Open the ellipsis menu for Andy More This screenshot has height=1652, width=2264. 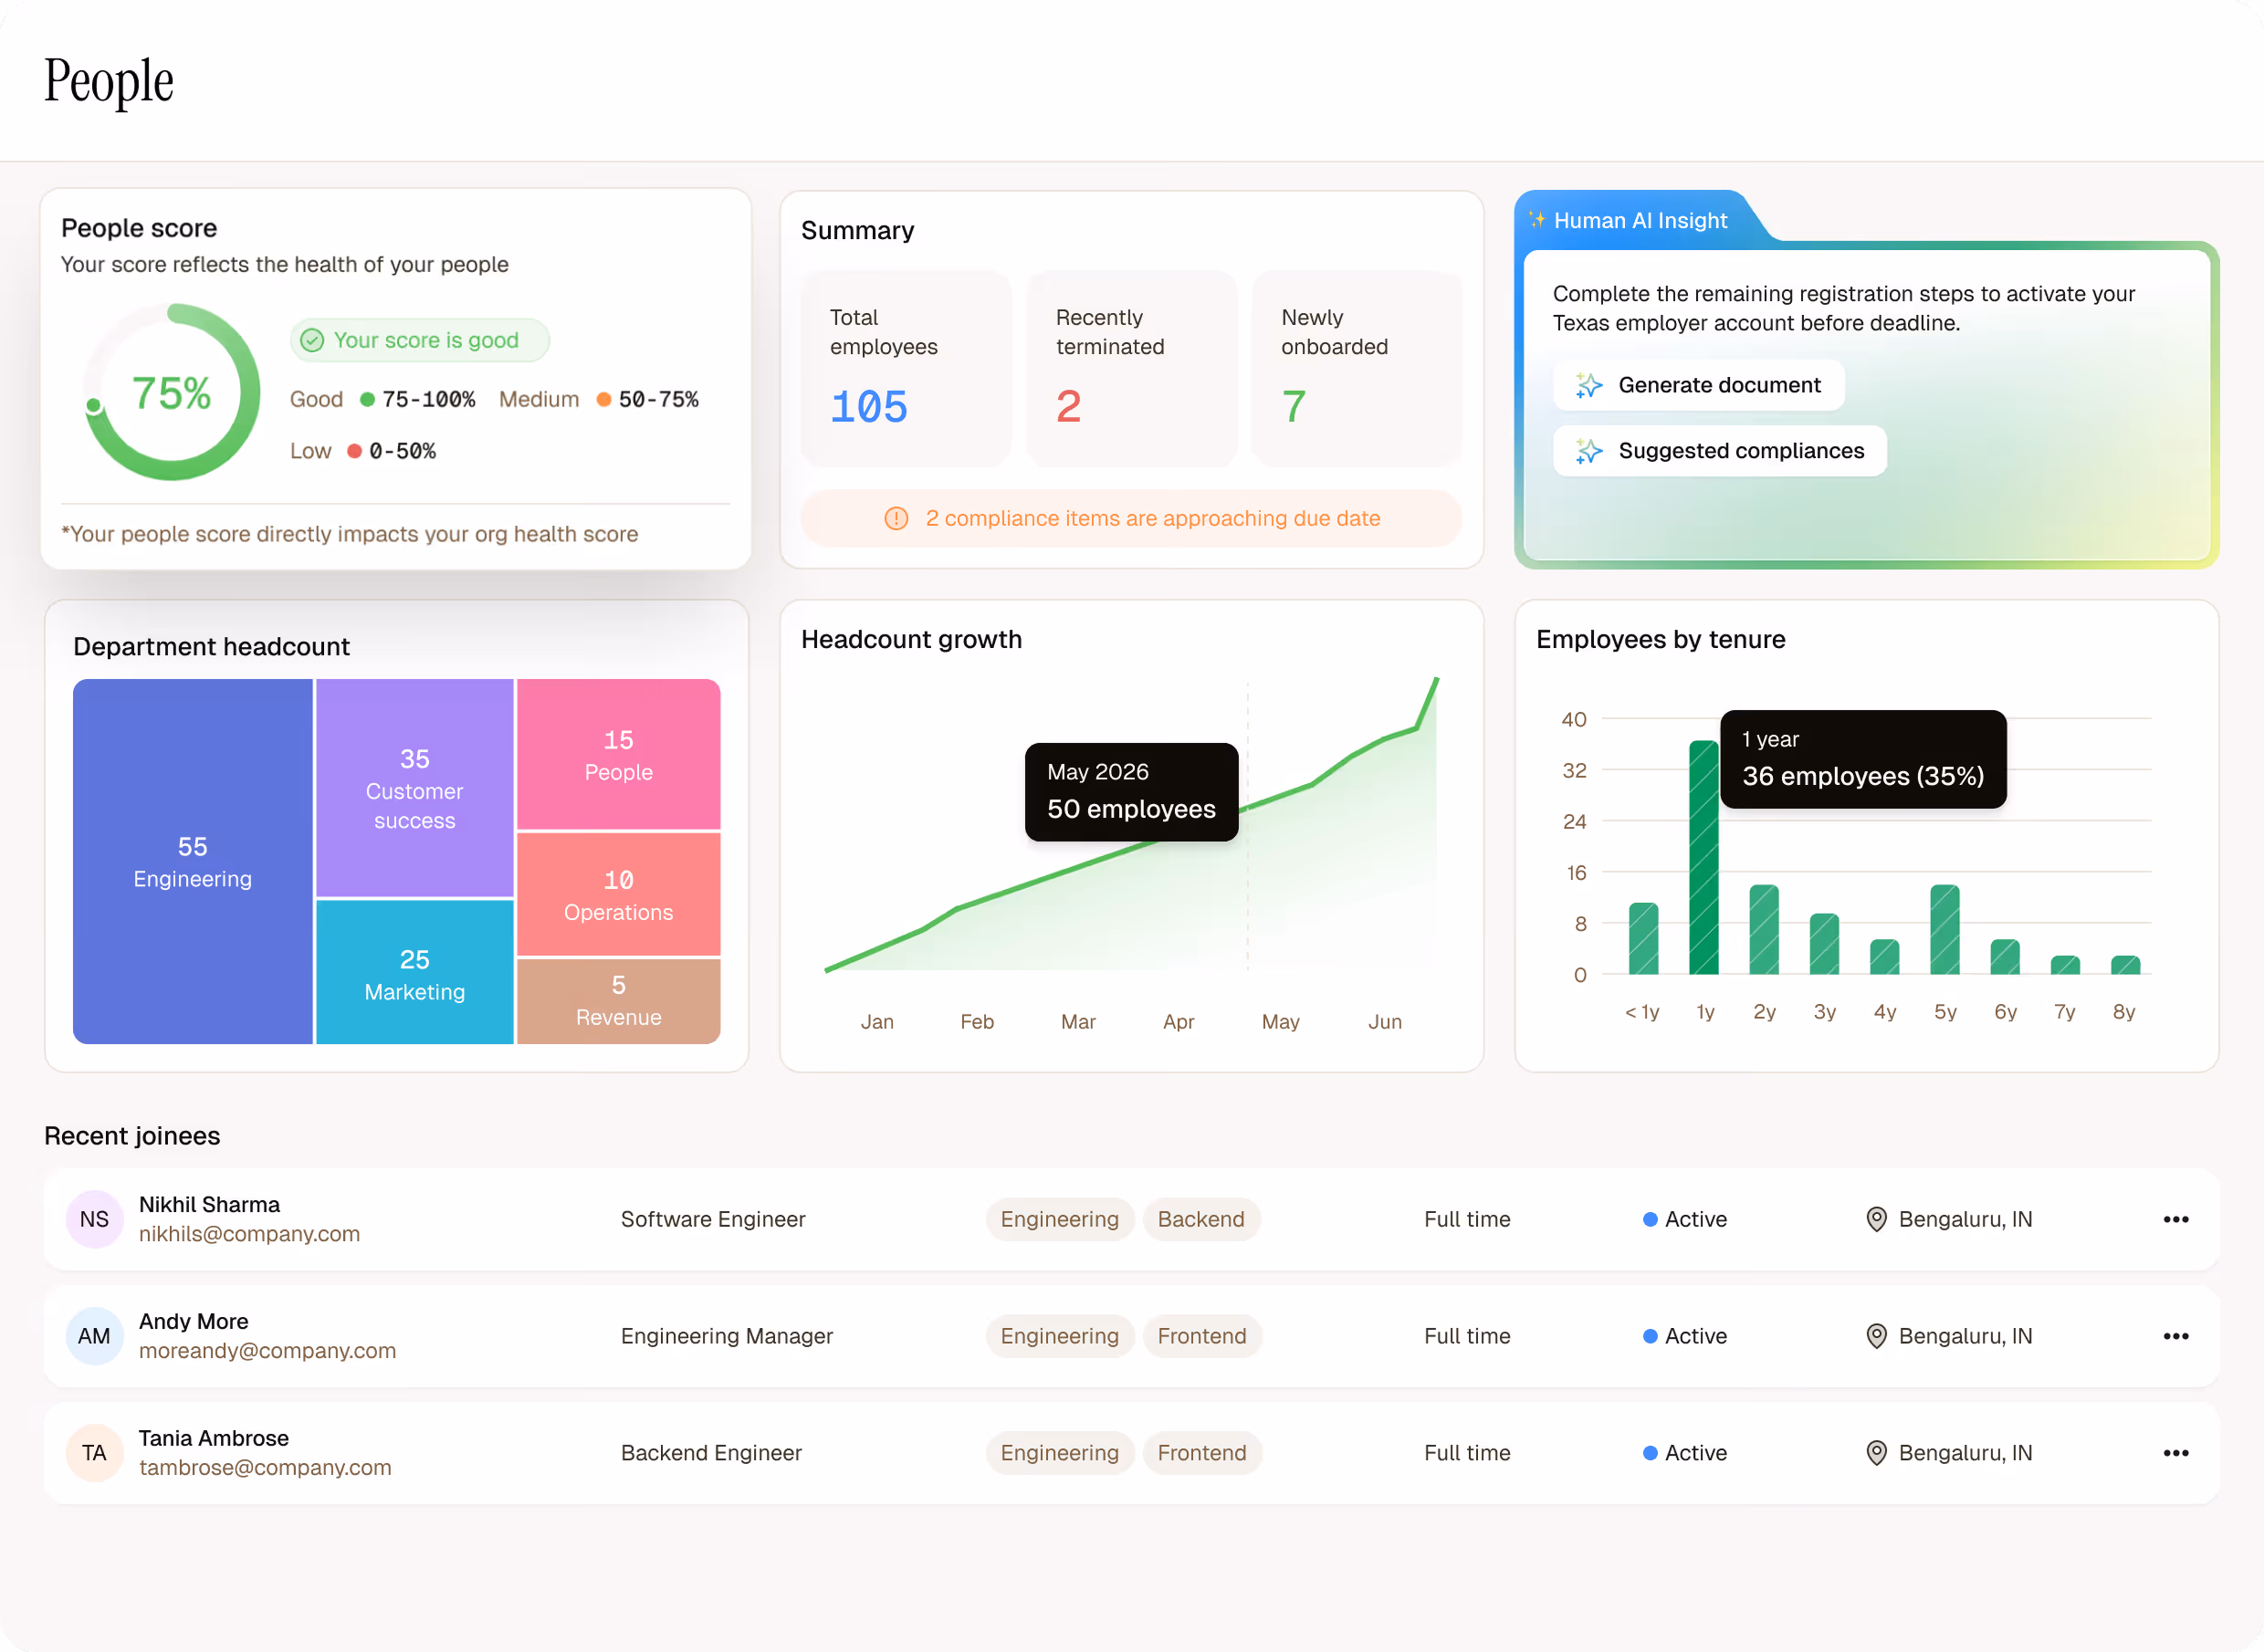tap(2176, 1336)
